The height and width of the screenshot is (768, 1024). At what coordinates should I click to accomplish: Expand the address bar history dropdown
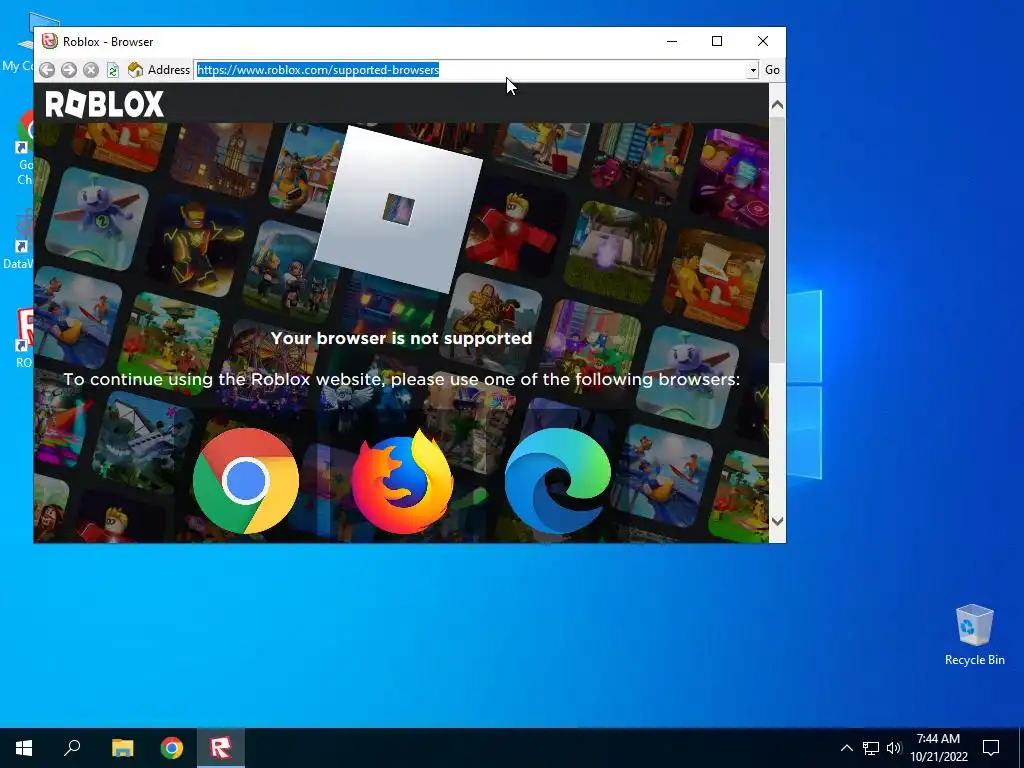[753, 70]
